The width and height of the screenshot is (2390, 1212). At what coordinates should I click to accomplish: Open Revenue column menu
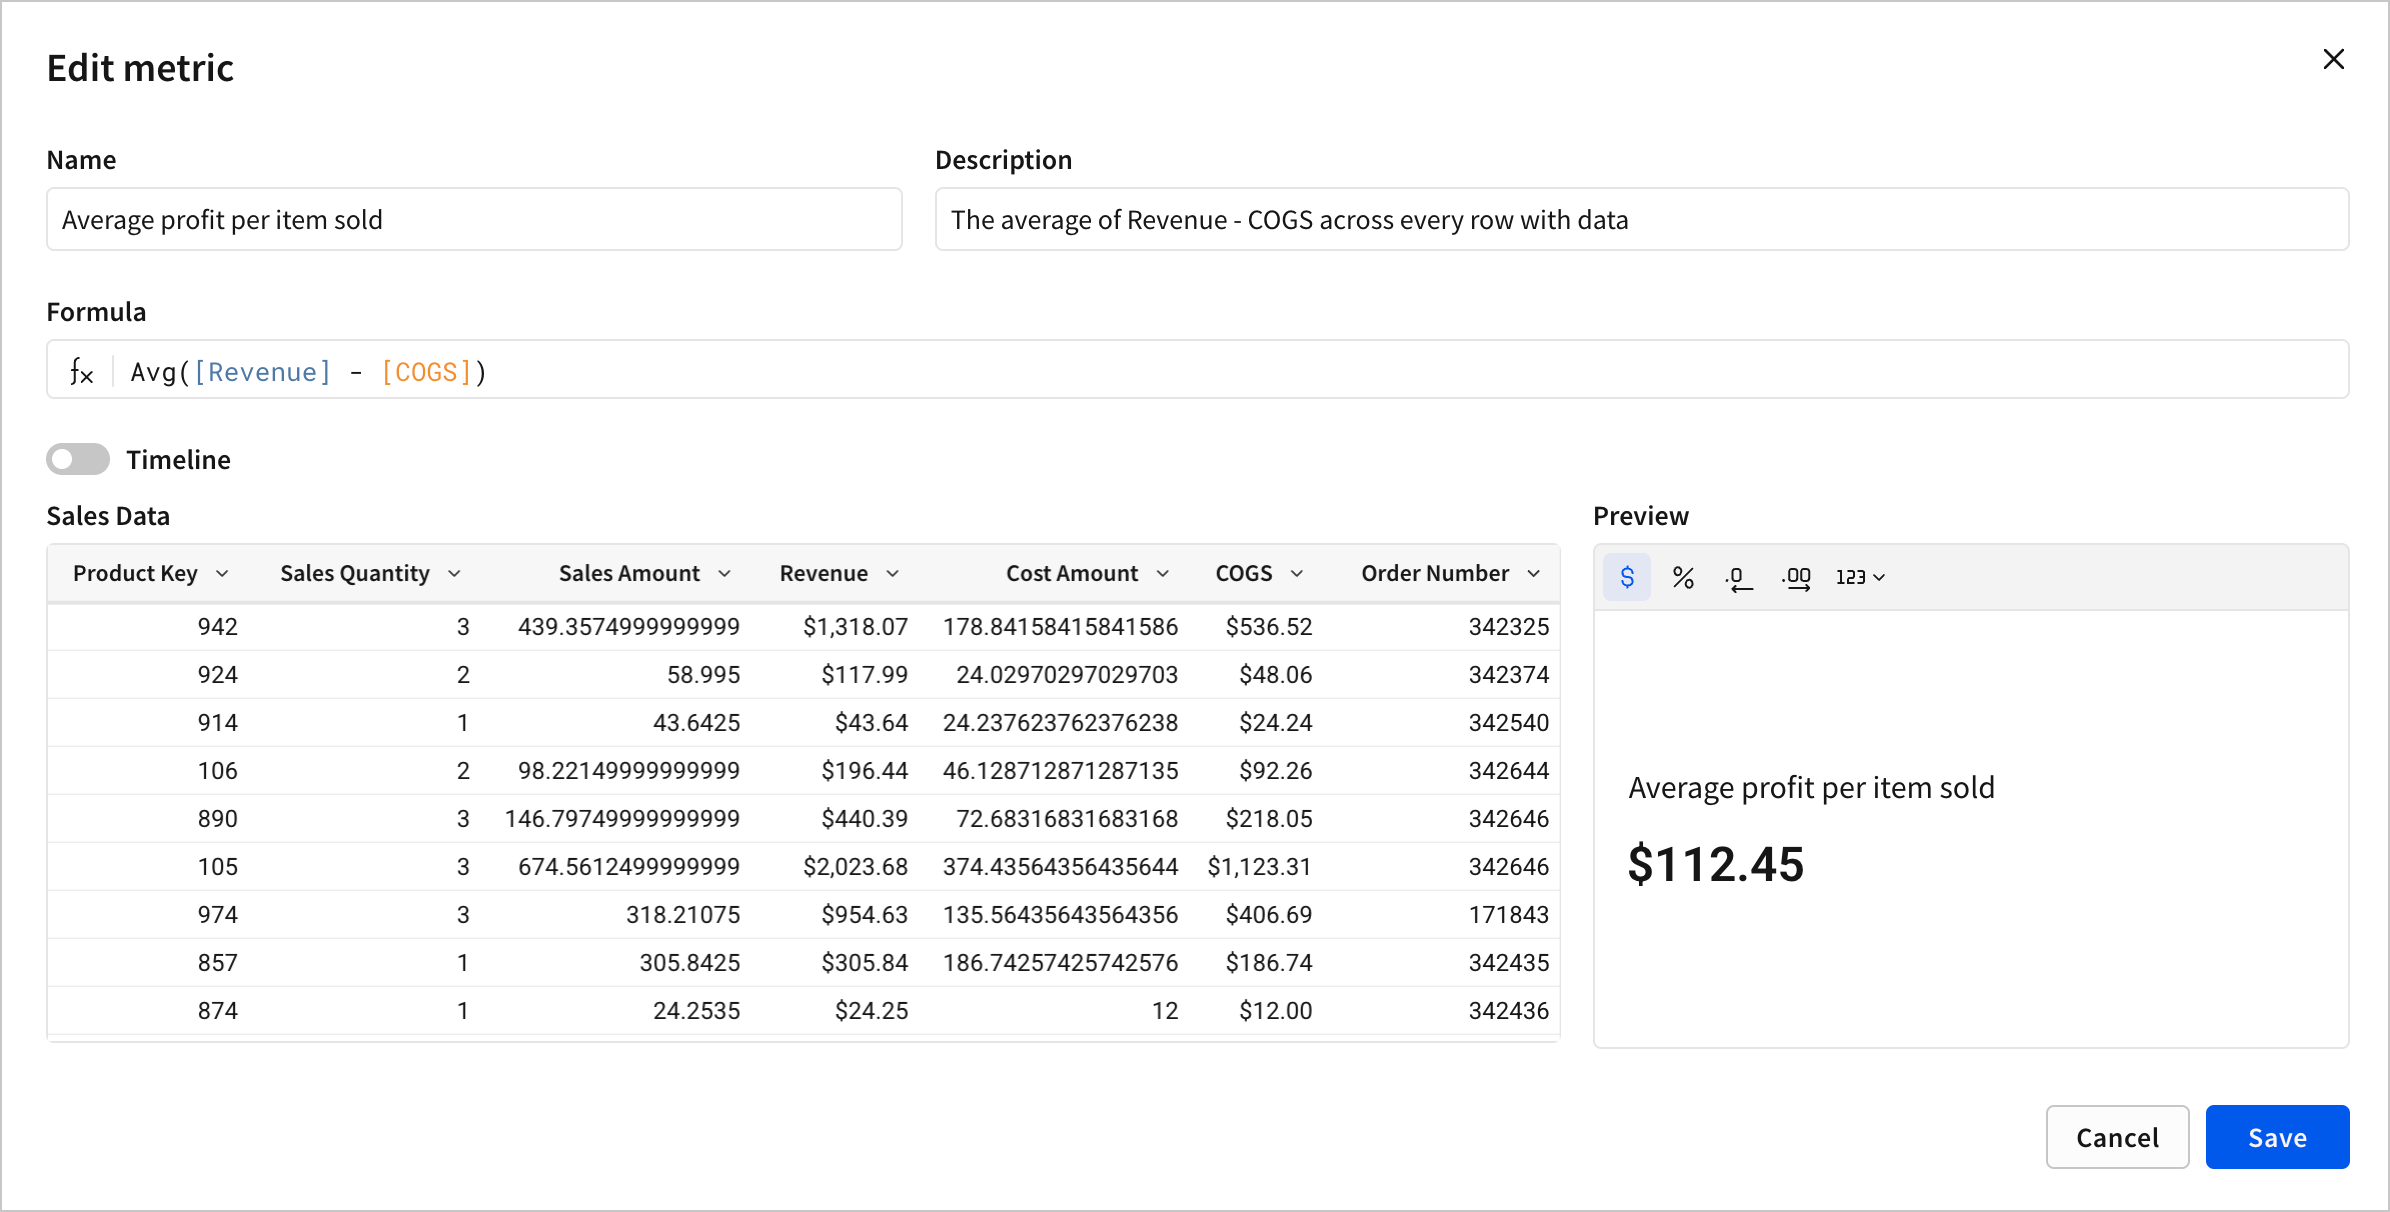(892, 573)
